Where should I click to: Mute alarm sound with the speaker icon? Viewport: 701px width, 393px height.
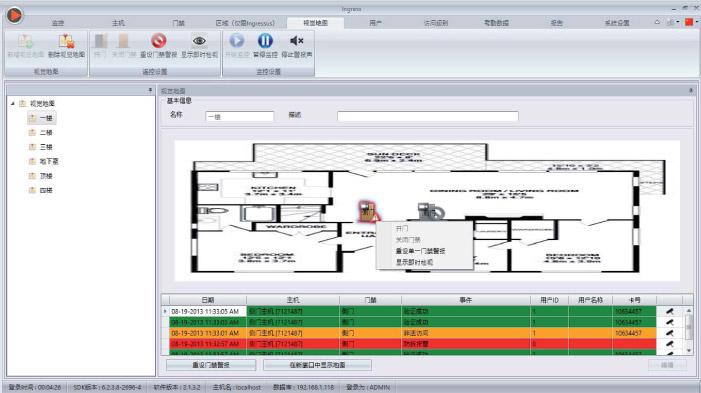point(296,41)
